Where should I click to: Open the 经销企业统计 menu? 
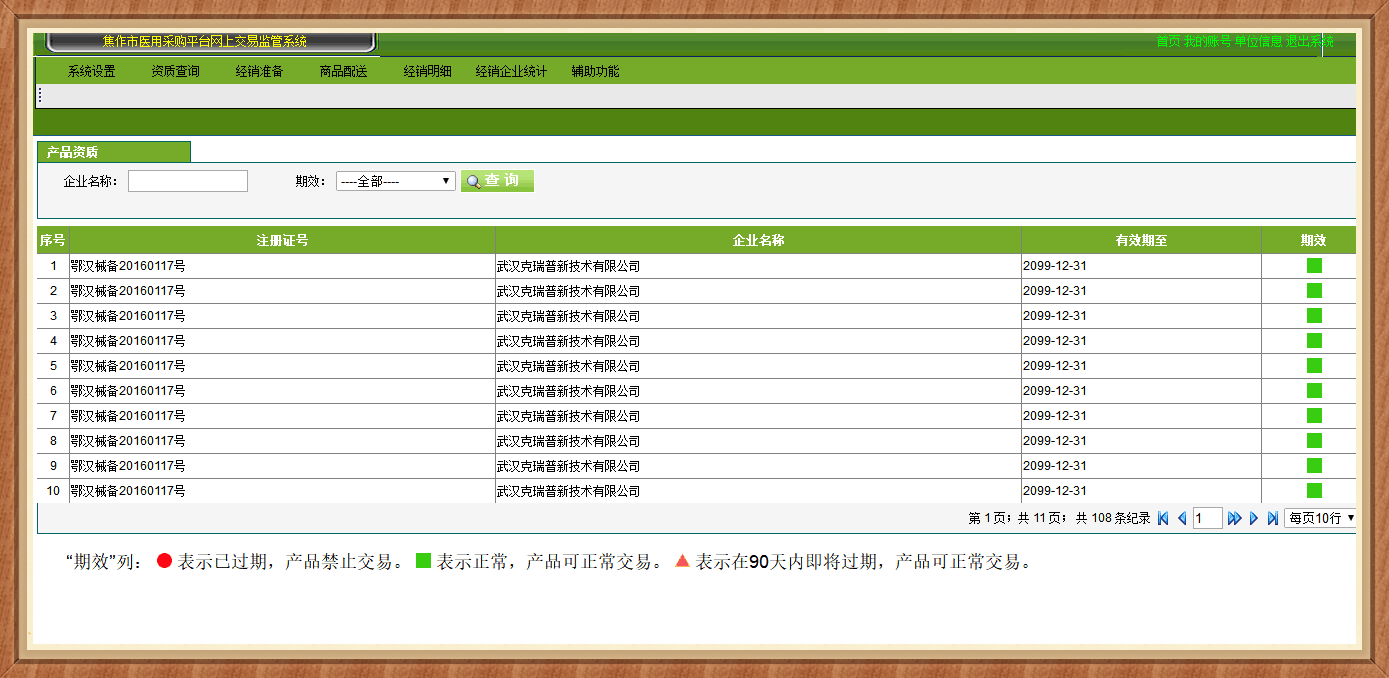coord(511,71)
